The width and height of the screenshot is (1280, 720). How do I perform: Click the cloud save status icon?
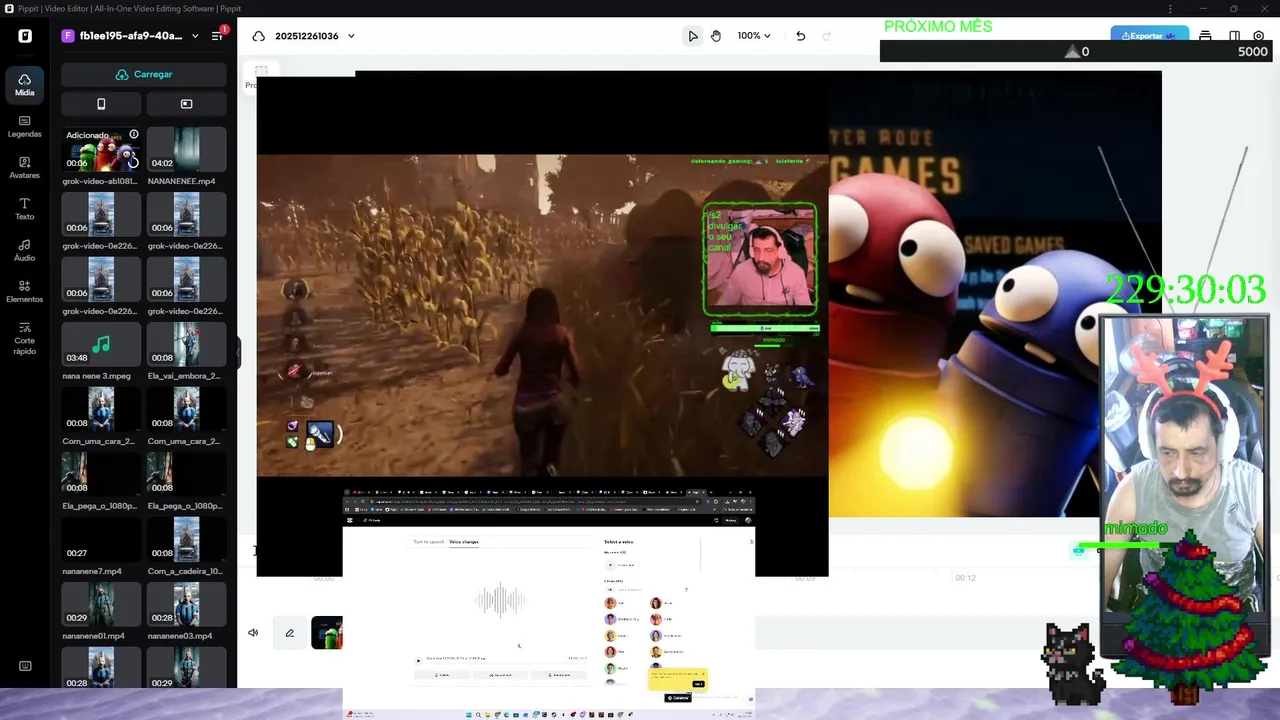[259, 36]
